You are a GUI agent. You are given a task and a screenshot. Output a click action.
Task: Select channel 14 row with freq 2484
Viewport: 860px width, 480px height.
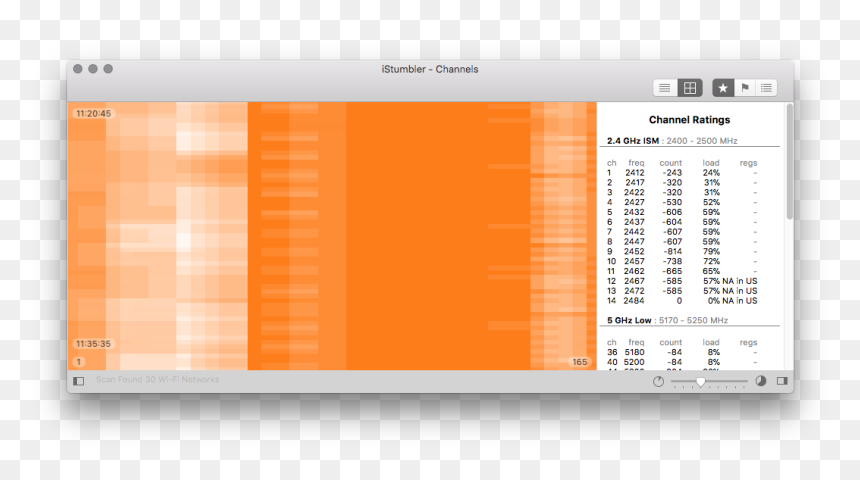tap(682, 301)
